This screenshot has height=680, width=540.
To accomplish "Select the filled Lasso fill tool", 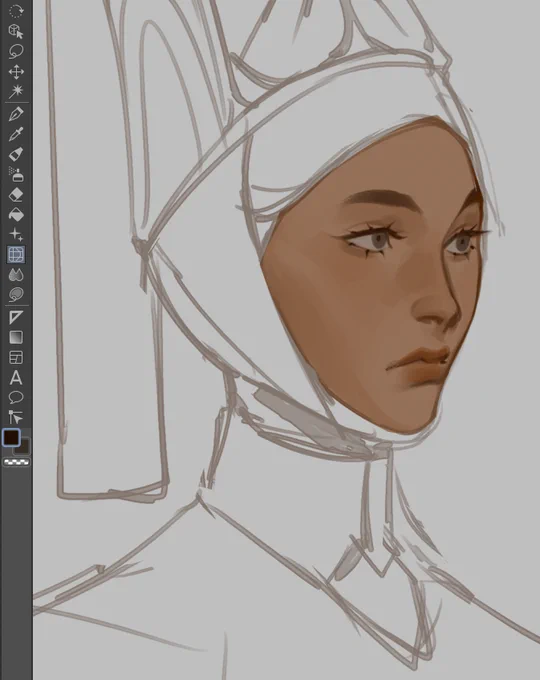I will click(16, 295).
